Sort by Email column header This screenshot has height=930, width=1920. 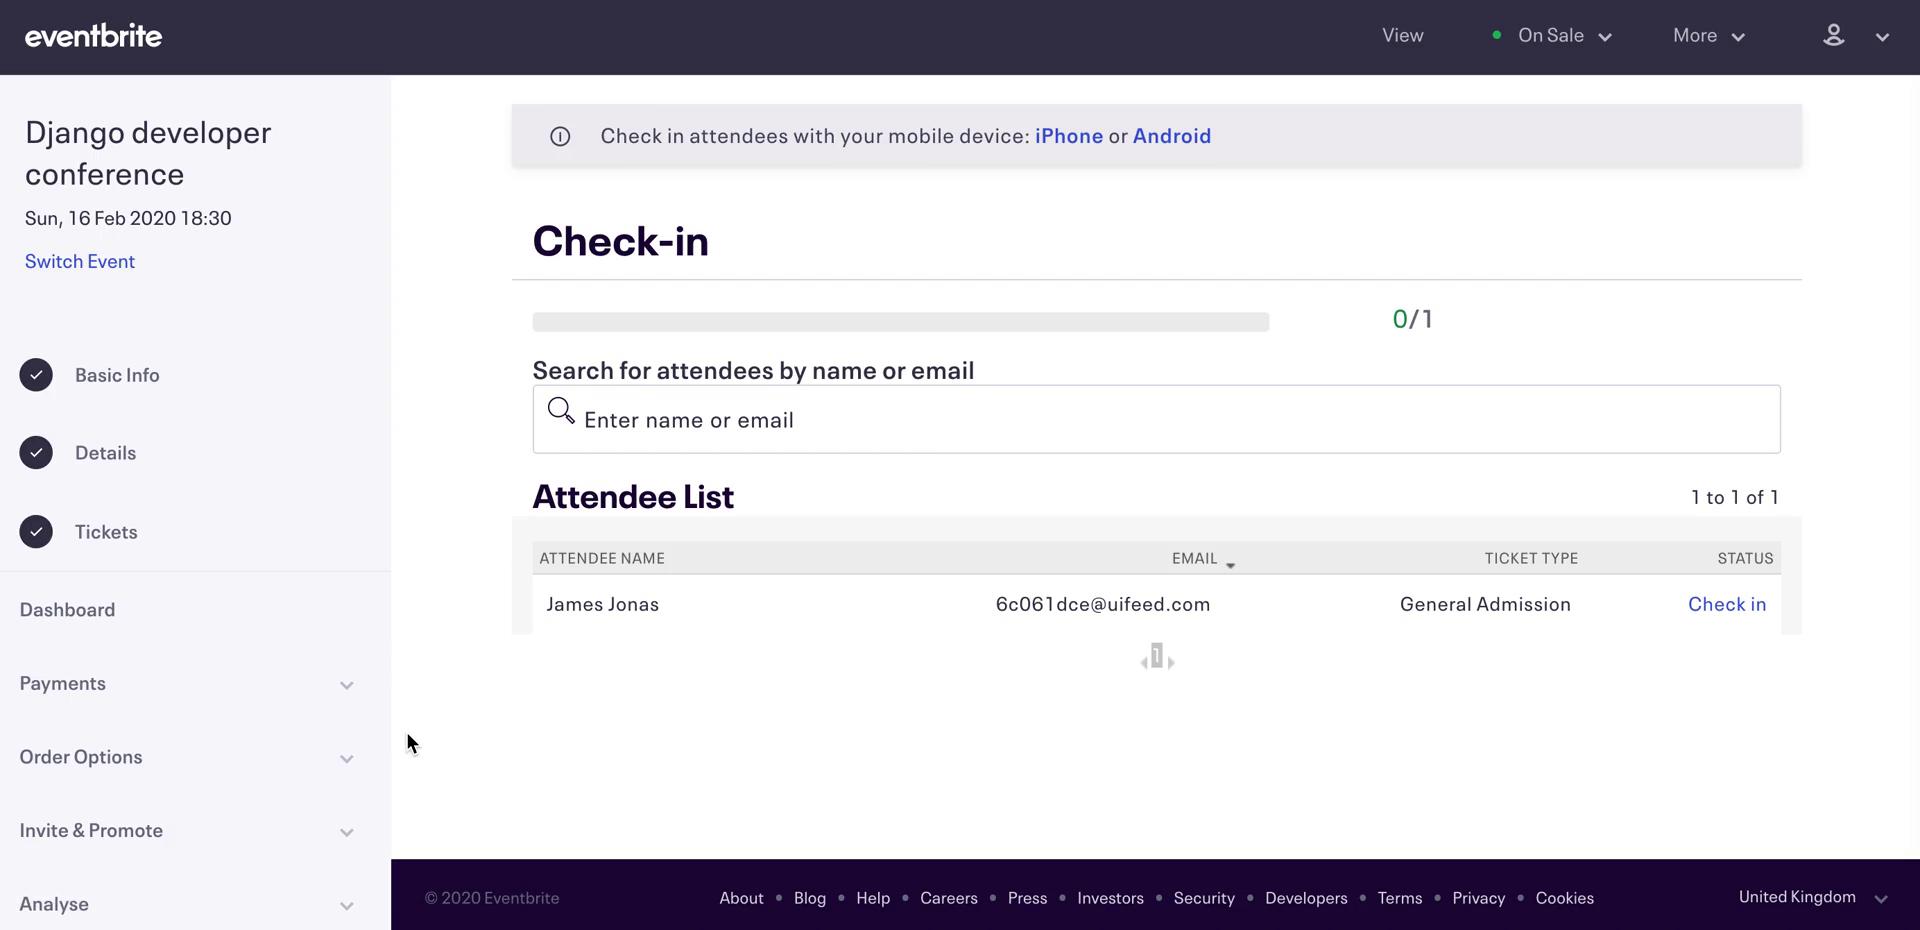[1195, 558]
